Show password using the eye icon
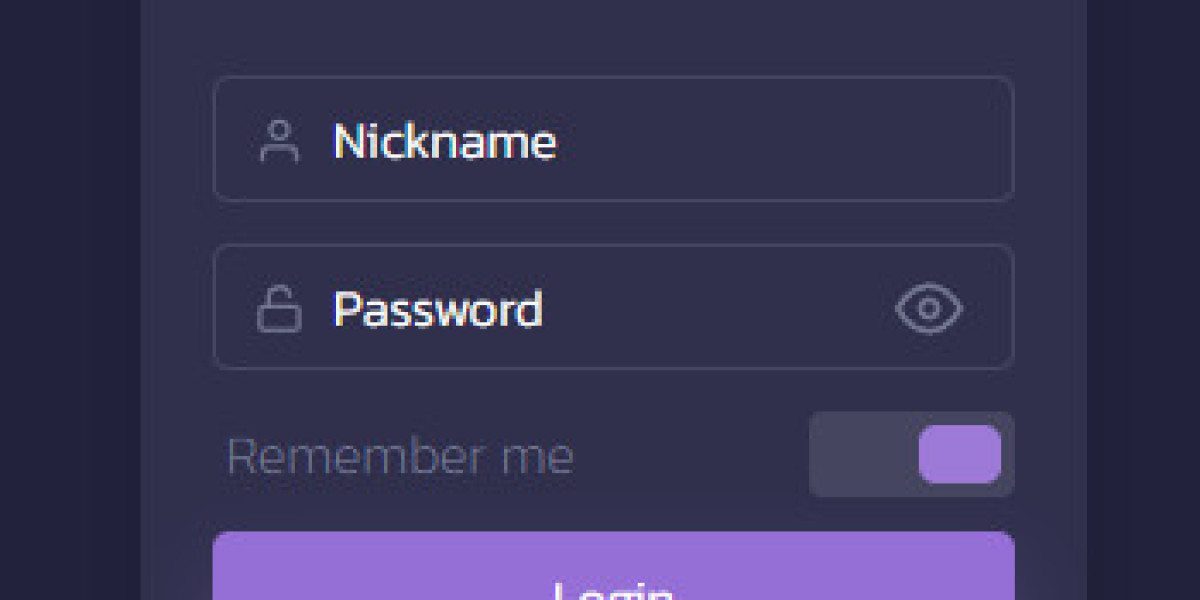 click(x=929, y=308)
